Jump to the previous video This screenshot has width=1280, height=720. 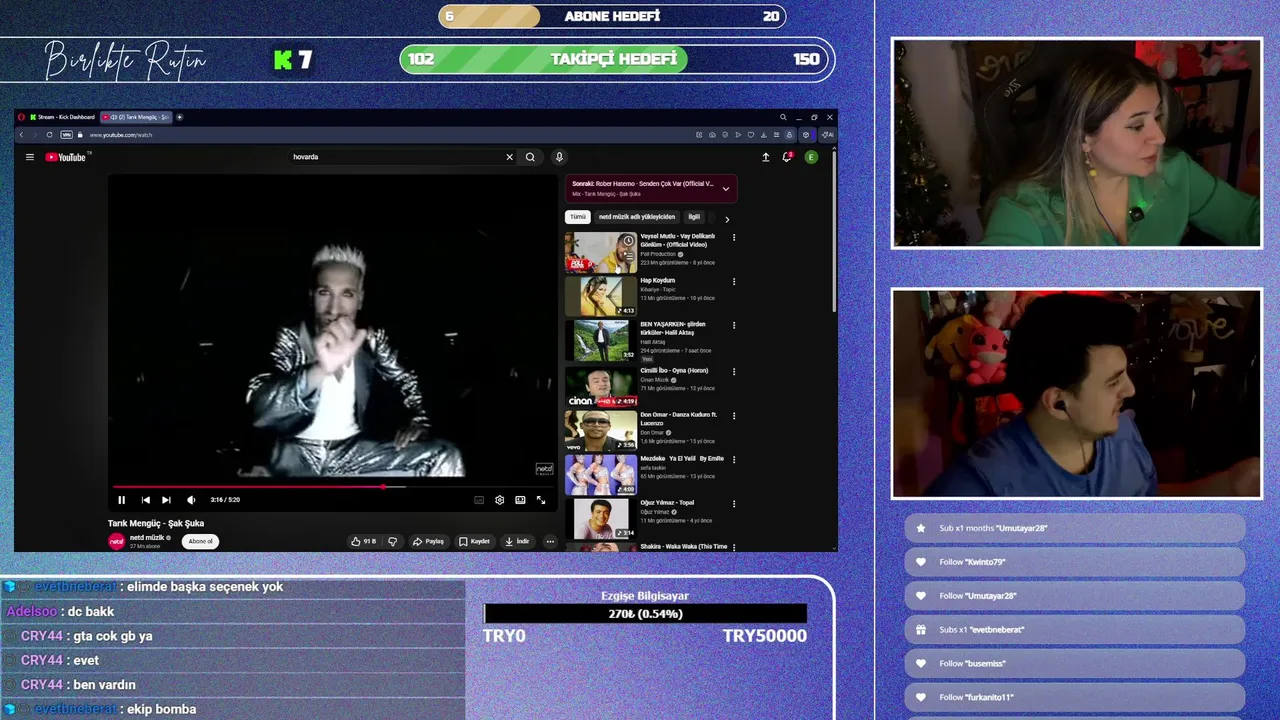(145, 500)
